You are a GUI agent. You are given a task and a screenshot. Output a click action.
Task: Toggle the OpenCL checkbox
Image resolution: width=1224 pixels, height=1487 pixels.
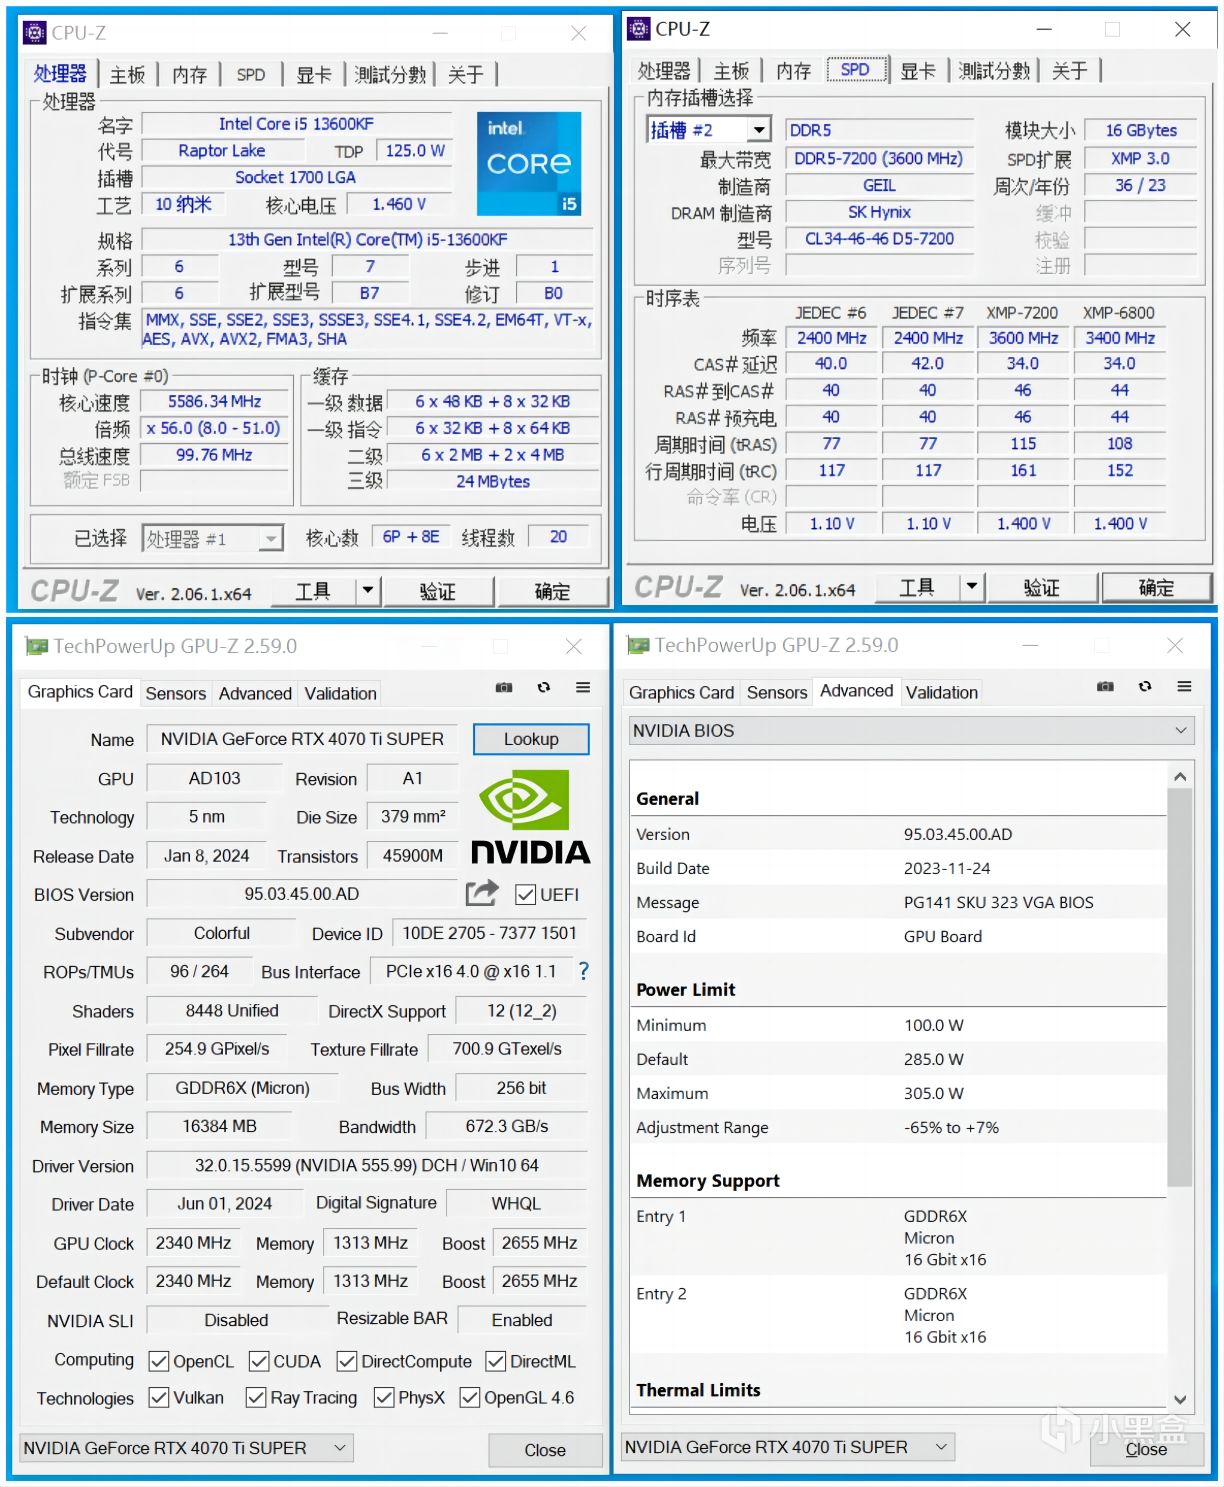point(158,1362)
